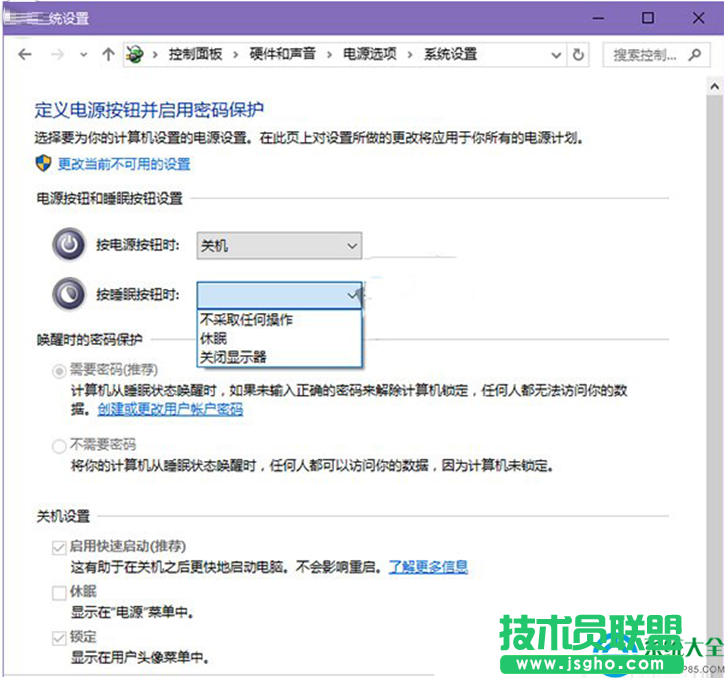Click 系统设置 breadcrumb
Screen dimensions: 727x680
pyautogui.click(x=450, y=54)
